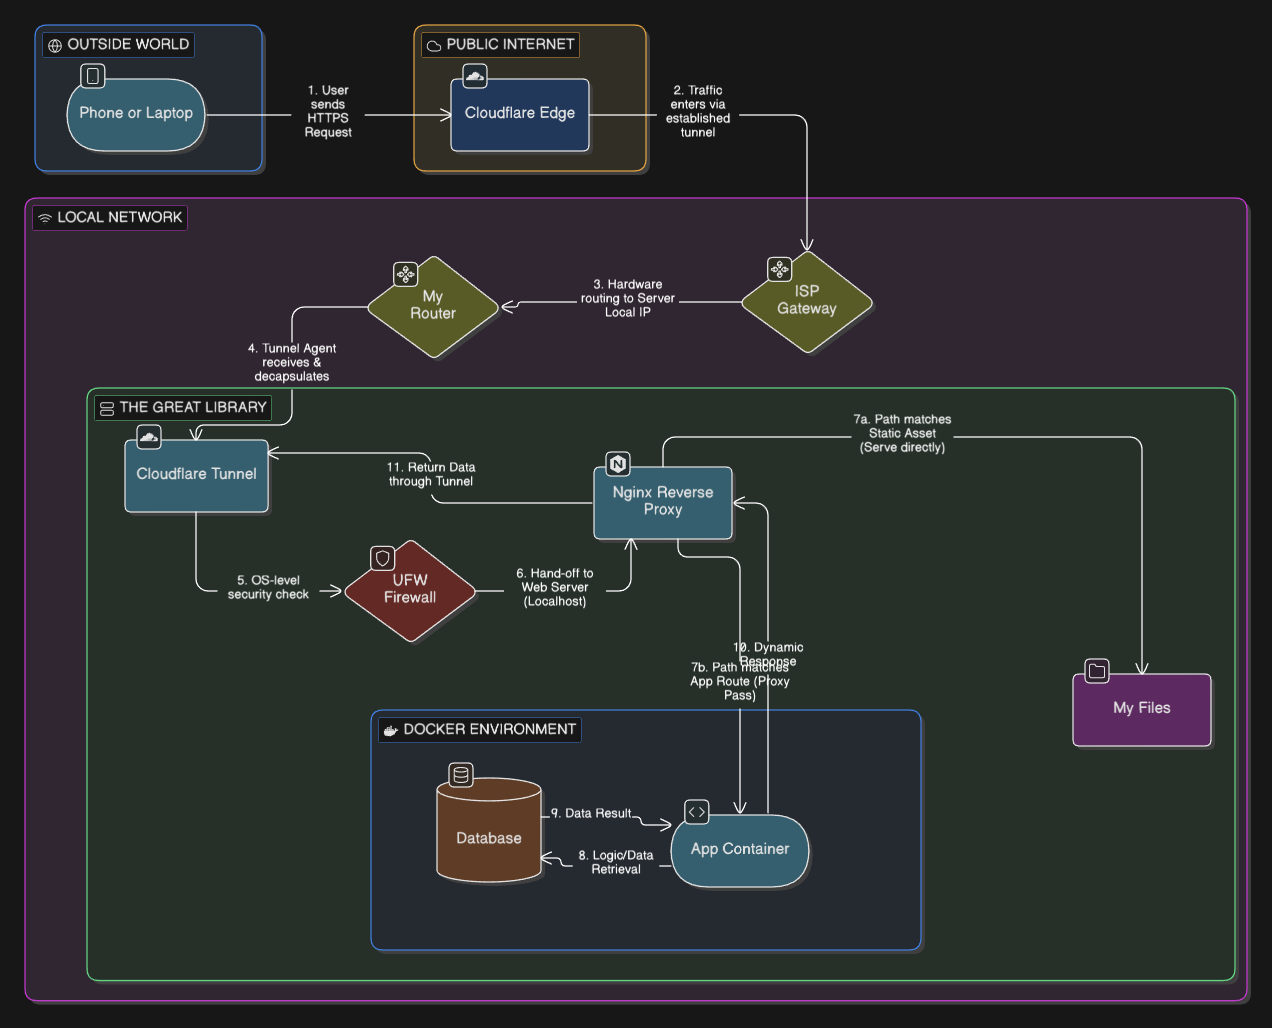This screenshot has height=1028, width=1272.
Task: Select the cloud icon above Cloudflare Tunnel
Action: (x=148, y=437)
